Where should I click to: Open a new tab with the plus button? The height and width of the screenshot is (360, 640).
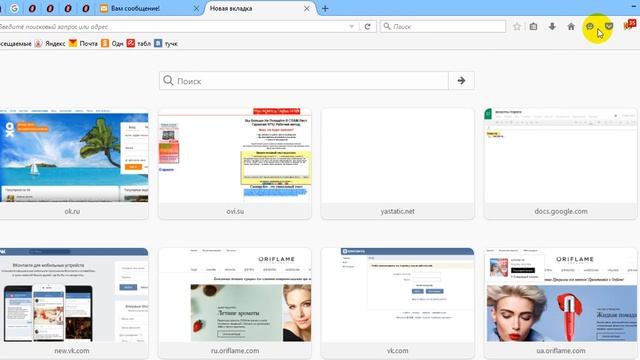tap(325, 8)
